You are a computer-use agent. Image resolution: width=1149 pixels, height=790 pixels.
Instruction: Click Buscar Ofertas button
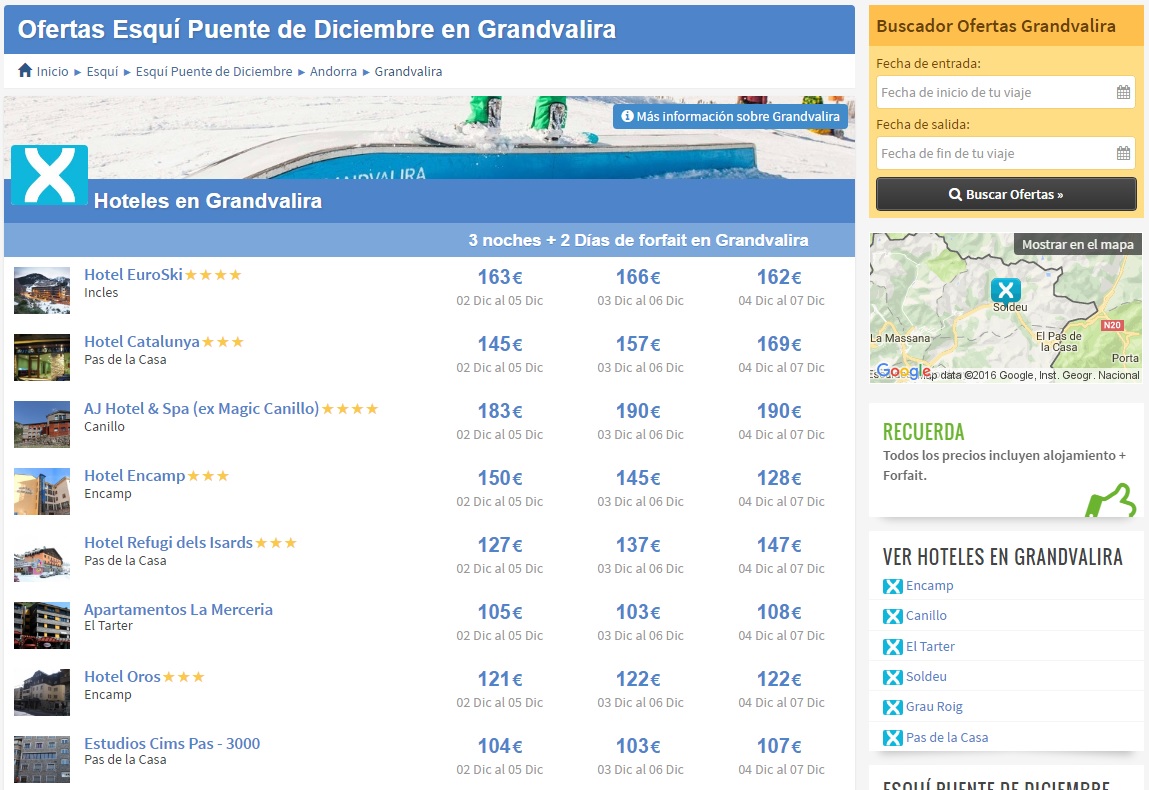point(1006,194)
